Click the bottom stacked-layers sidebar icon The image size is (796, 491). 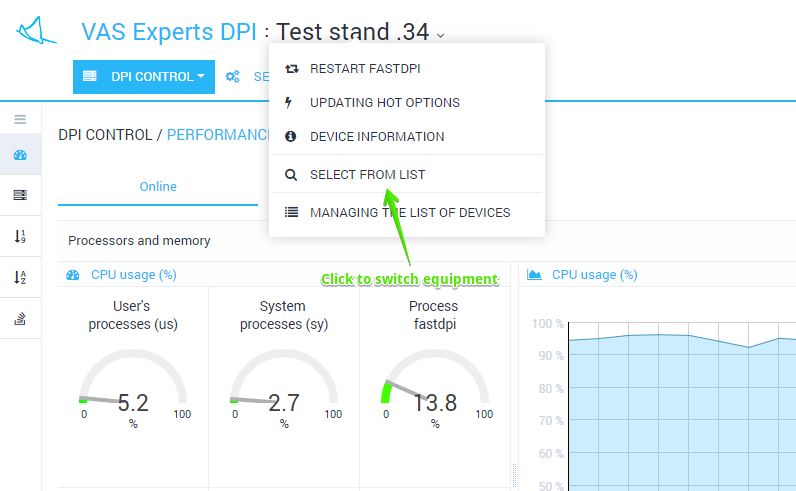click(20, 319)
